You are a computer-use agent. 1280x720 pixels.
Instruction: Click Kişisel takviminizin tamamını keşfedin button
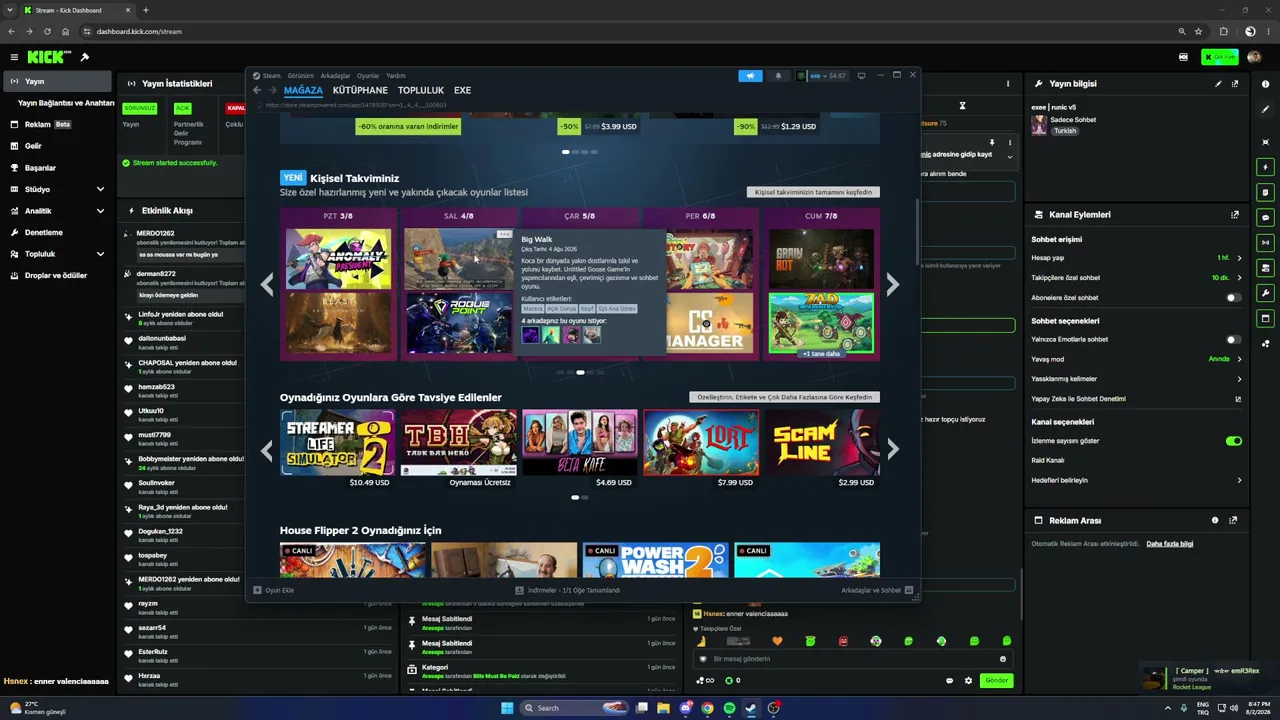pyautogui.click(x=813, y=192)
